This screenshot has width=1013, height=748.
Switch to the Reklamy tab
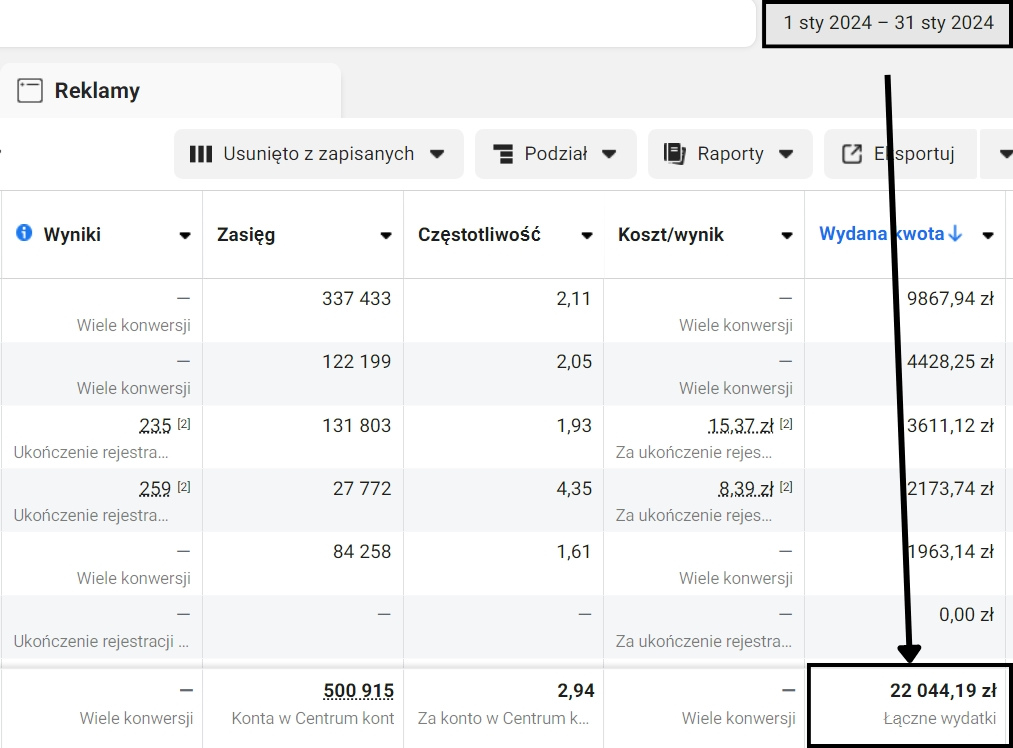[x=171, y=90]
